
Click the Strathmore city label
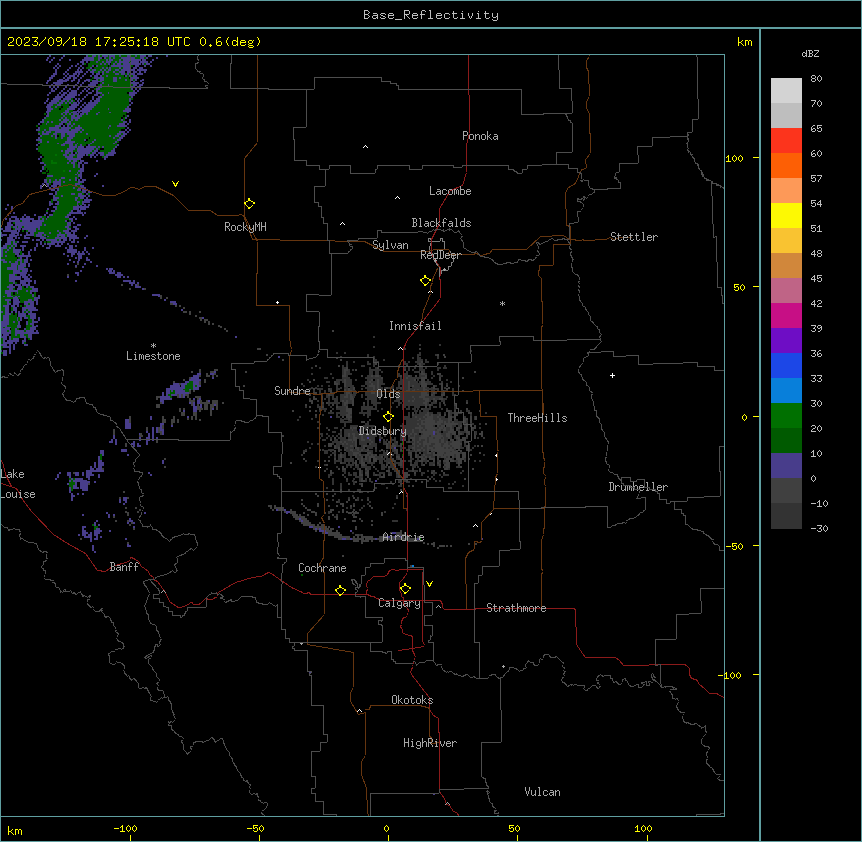[516, 608]
